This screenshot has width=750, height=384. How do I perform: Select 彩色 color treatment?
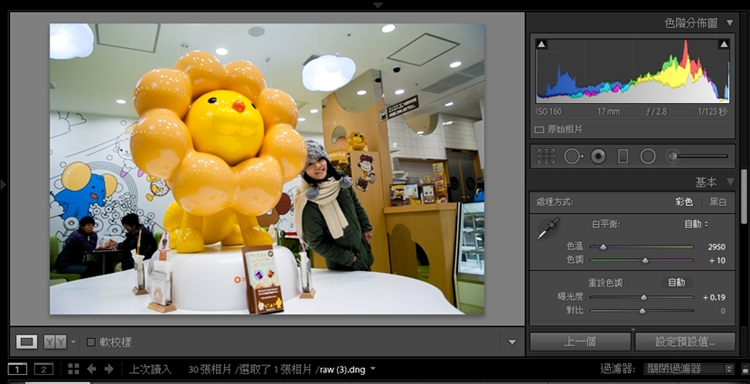tap(684, 202)
